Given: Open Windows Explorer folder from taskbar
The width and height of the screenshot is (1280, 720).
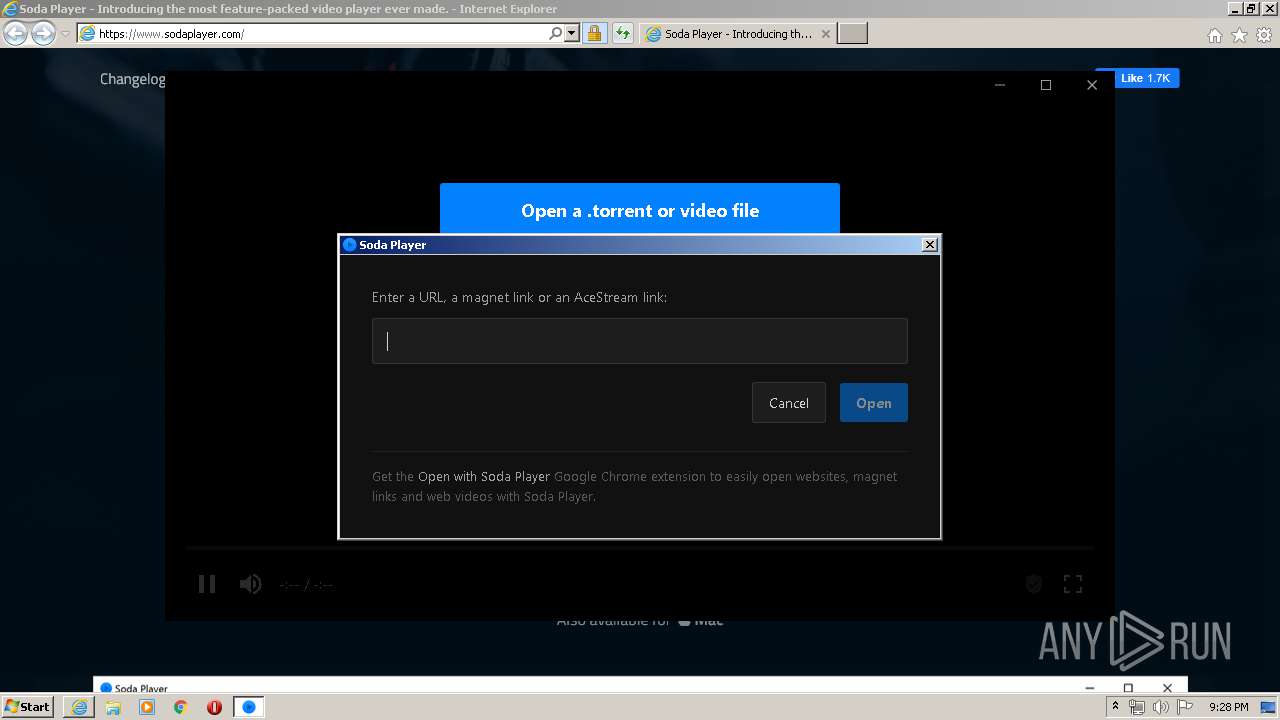Looking at the screenshot, I should pyautogui.click(x=113, y=707).
